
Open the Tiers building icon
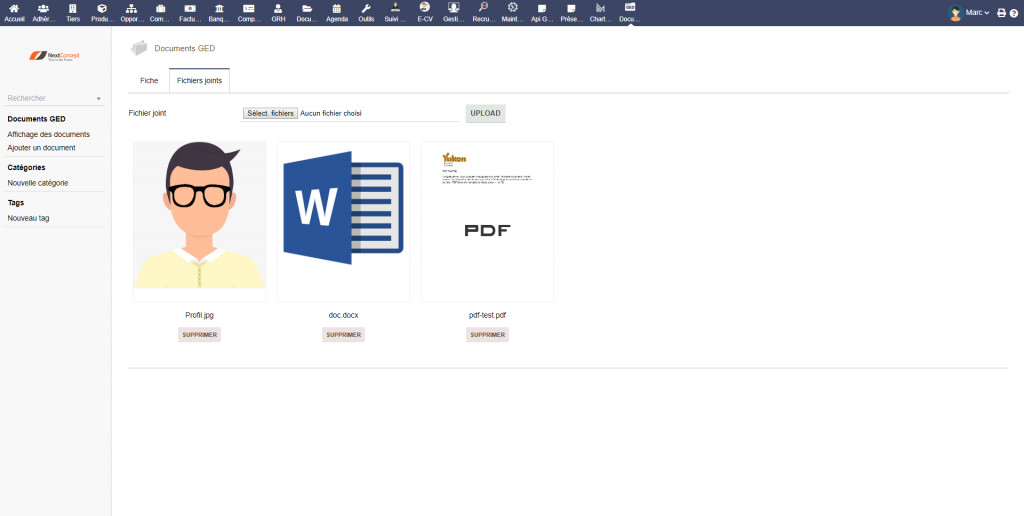[x=72, y=8]
